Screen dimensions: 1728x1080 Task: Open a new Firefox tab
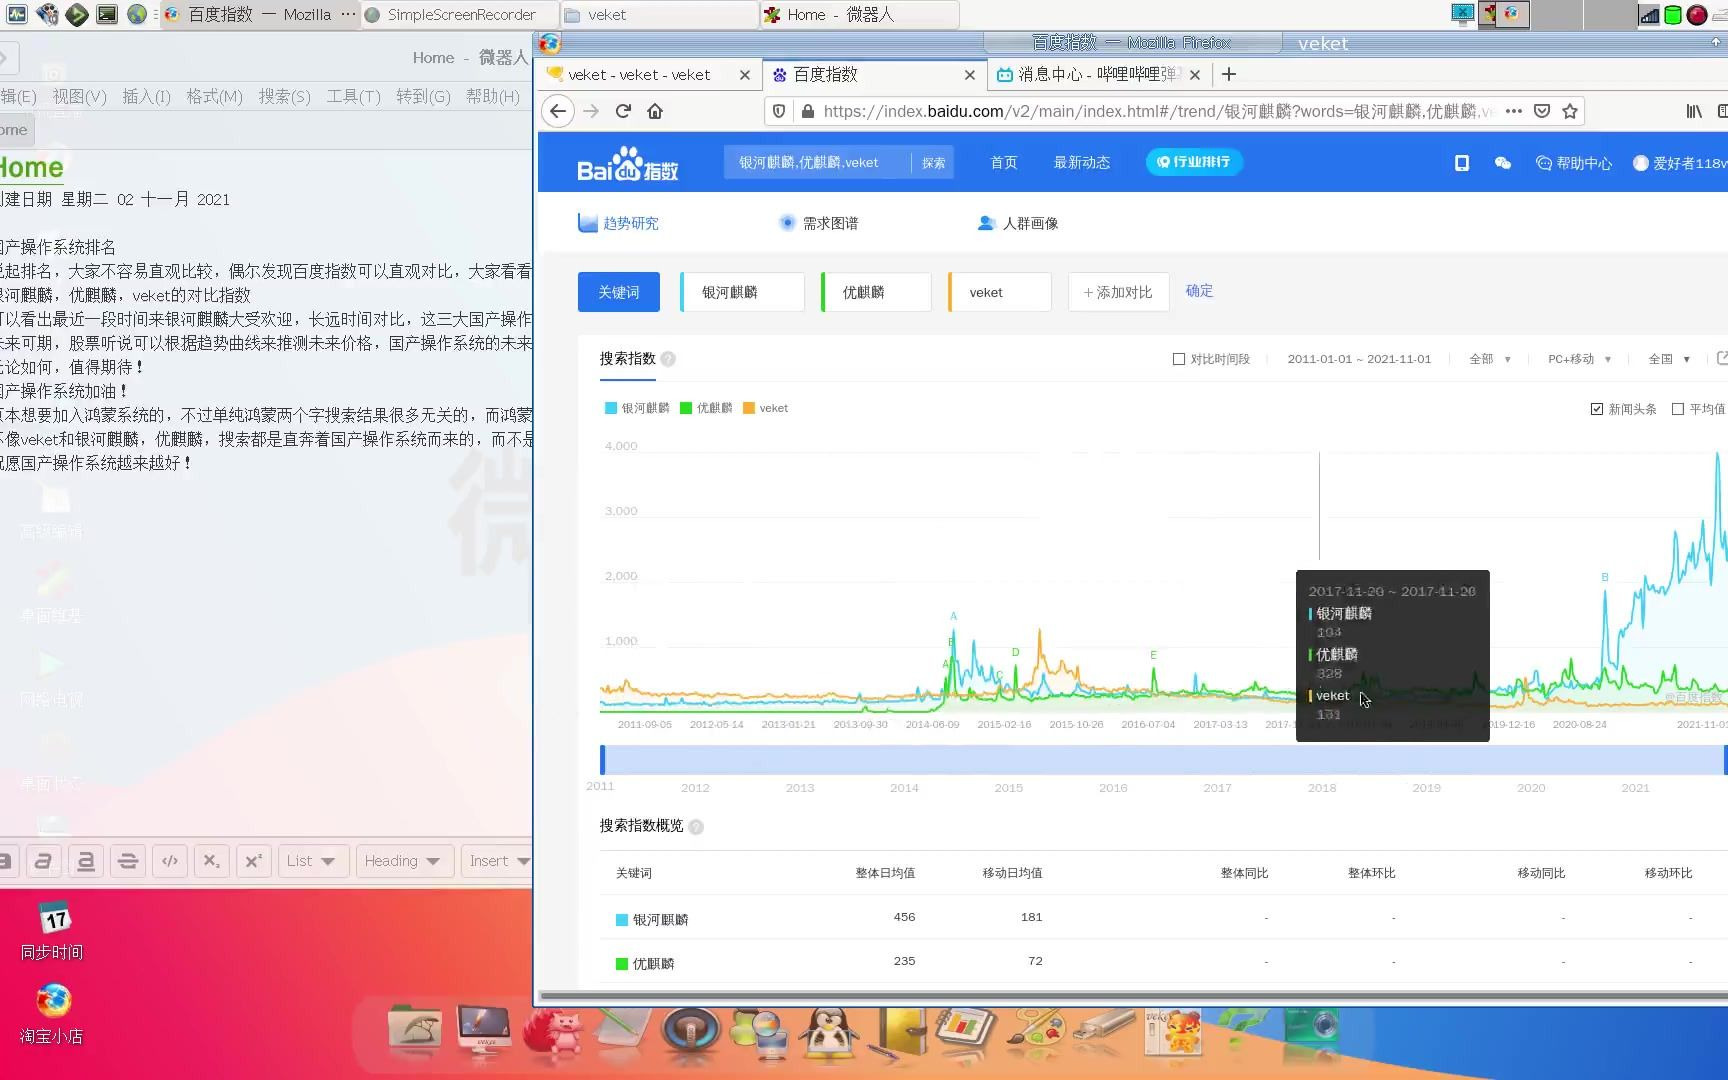tap(1229, 74)
